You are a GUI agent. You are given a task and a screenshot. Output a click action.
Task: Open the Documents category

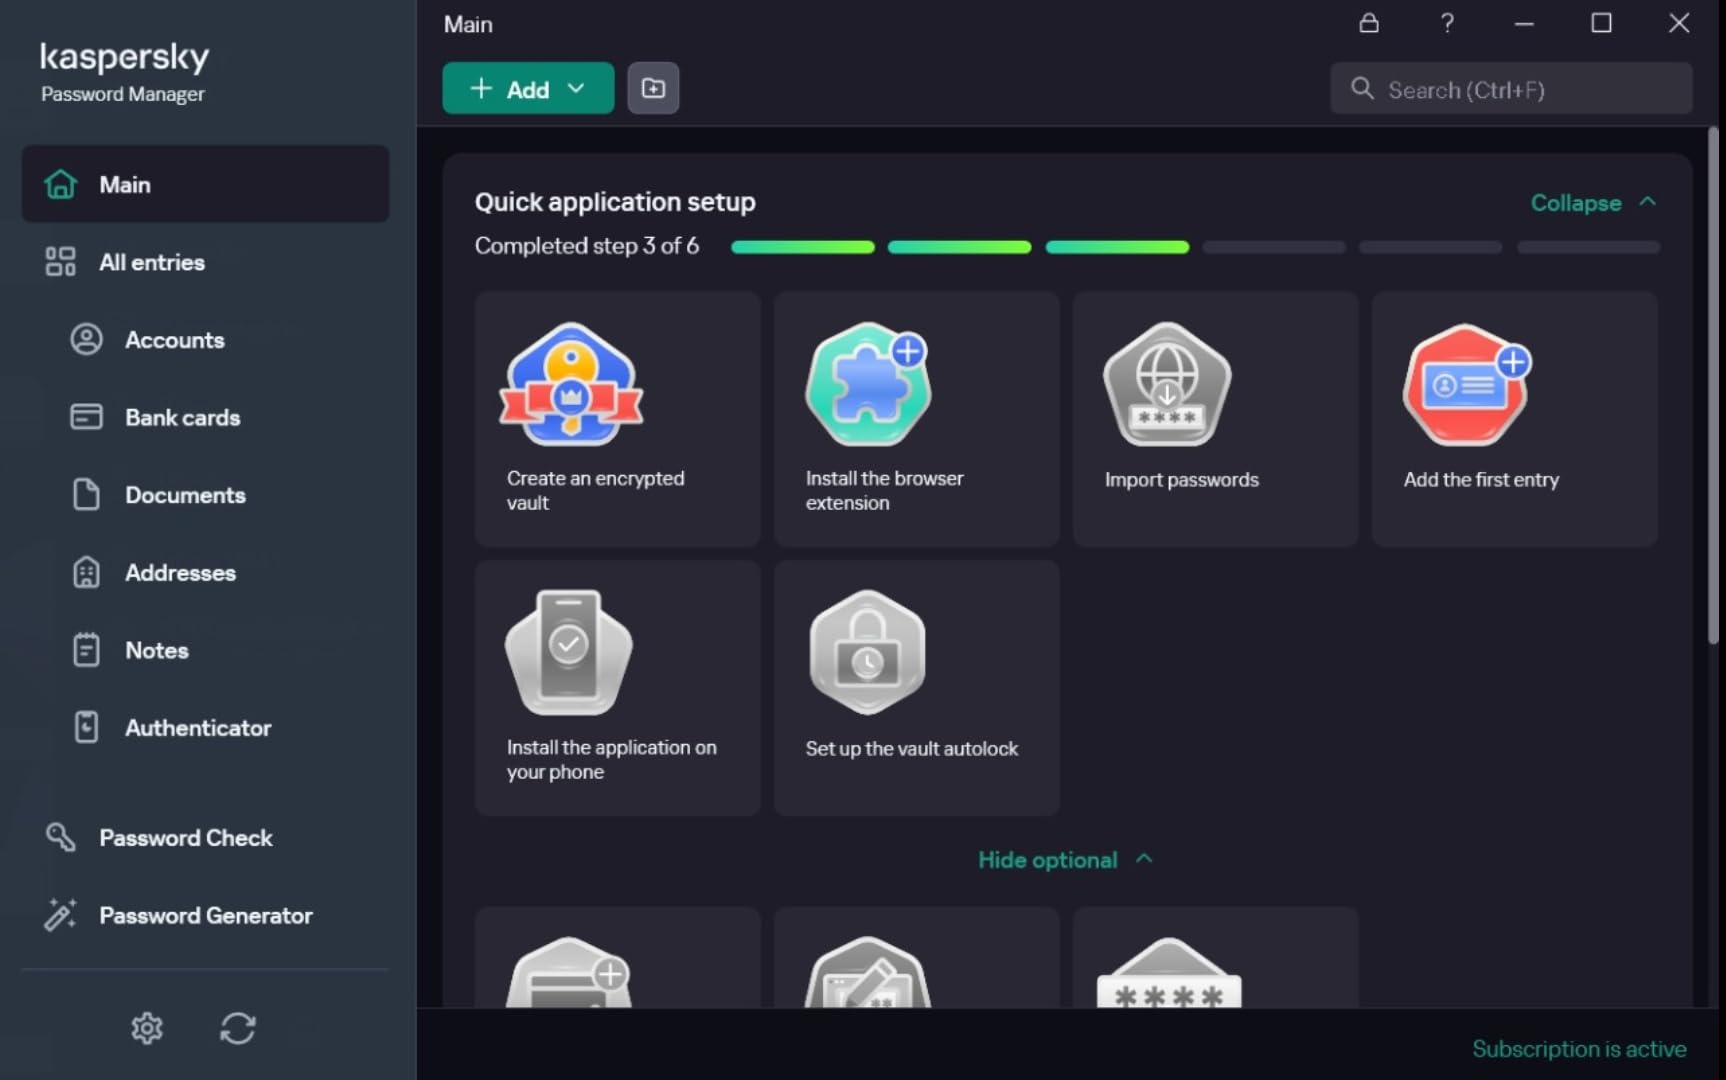point(185,495)
